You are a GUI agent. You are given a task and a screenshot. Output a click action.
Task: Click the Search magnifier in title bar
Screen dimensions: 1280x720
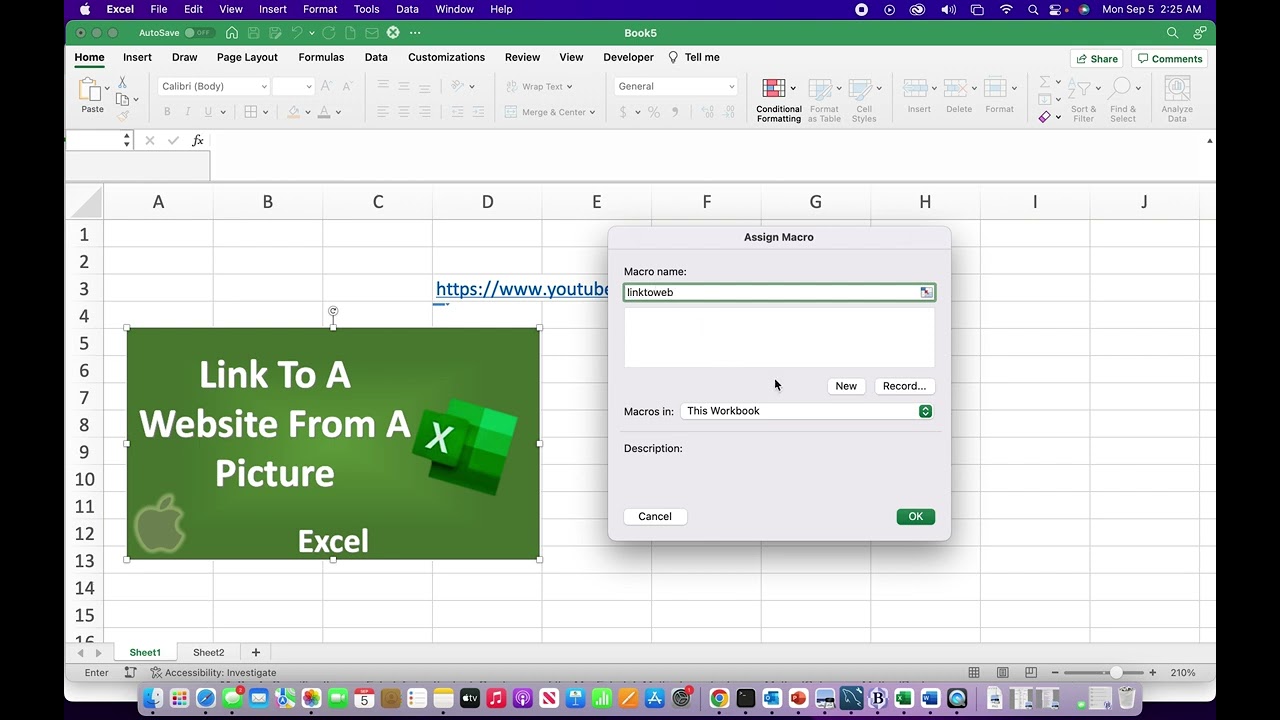1172,33
